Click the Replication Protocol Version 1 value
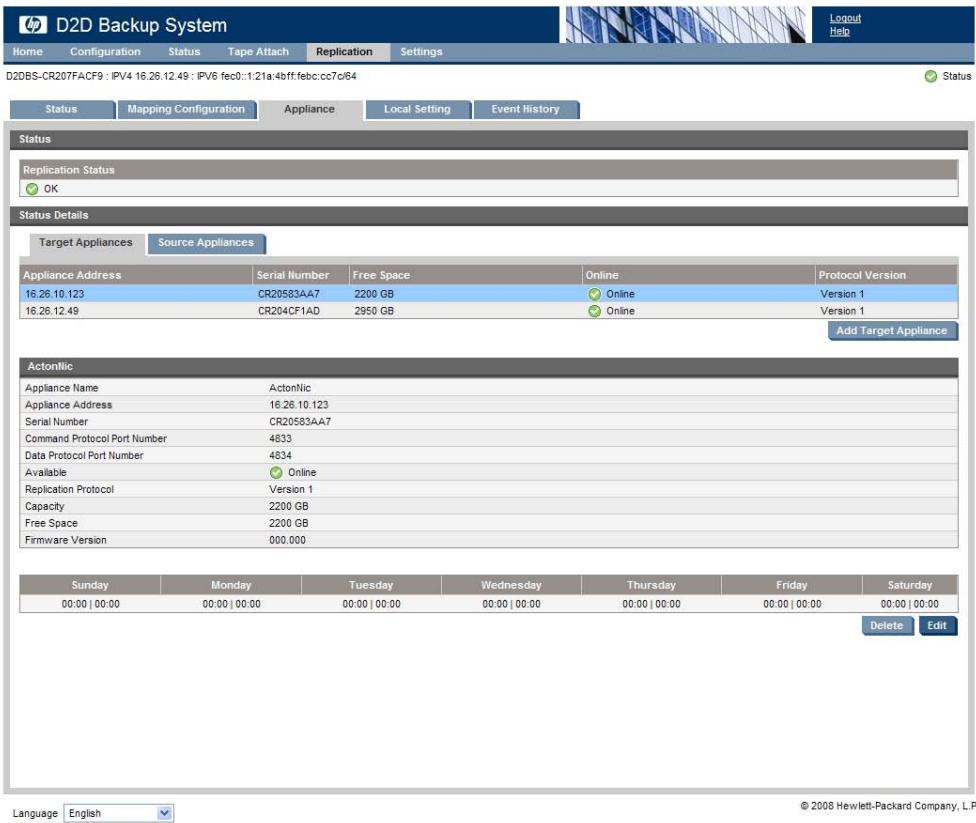 [291, 489]
